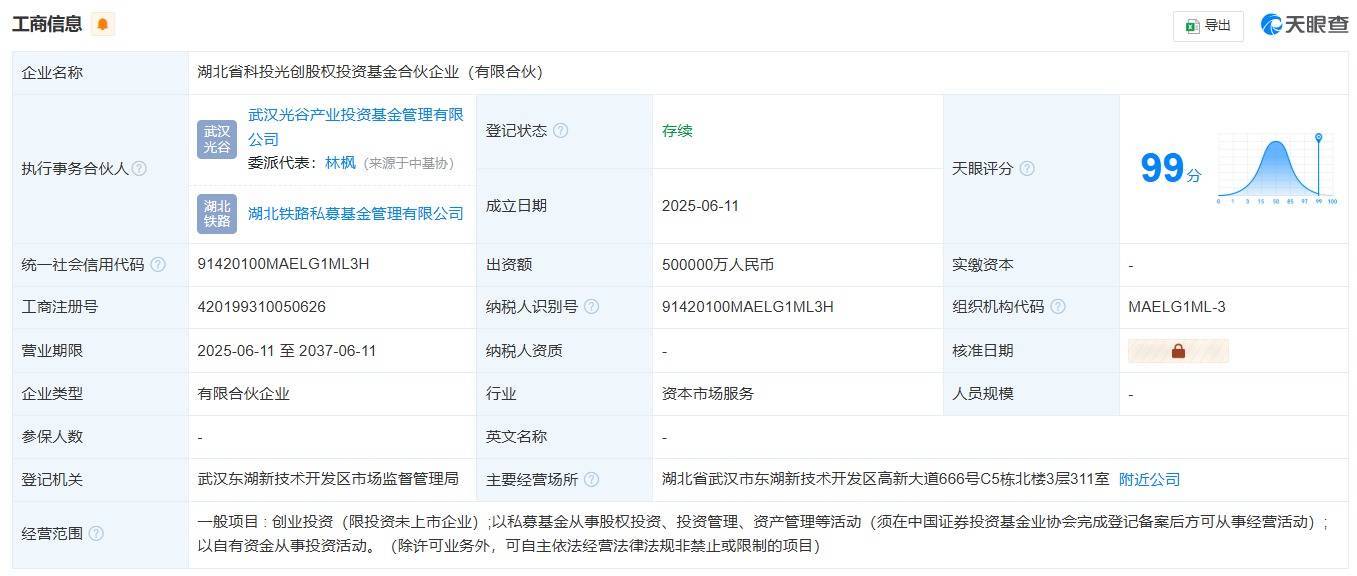Image resolution: width=1357 pixels, height=576 pixels.
Task: Click the 导出 export button
Action: (x=1208, y=26)
